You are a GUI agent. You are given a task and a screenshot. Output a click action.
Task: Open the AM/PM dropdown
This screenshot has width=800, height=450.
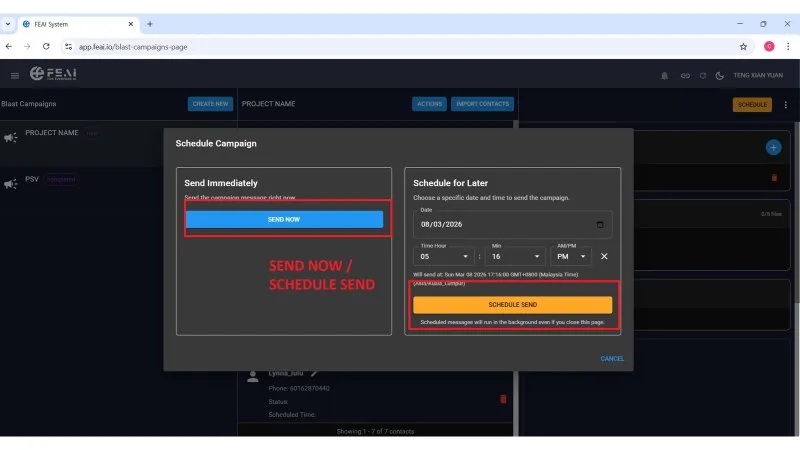pyautogui.click(x=571, y=256)
